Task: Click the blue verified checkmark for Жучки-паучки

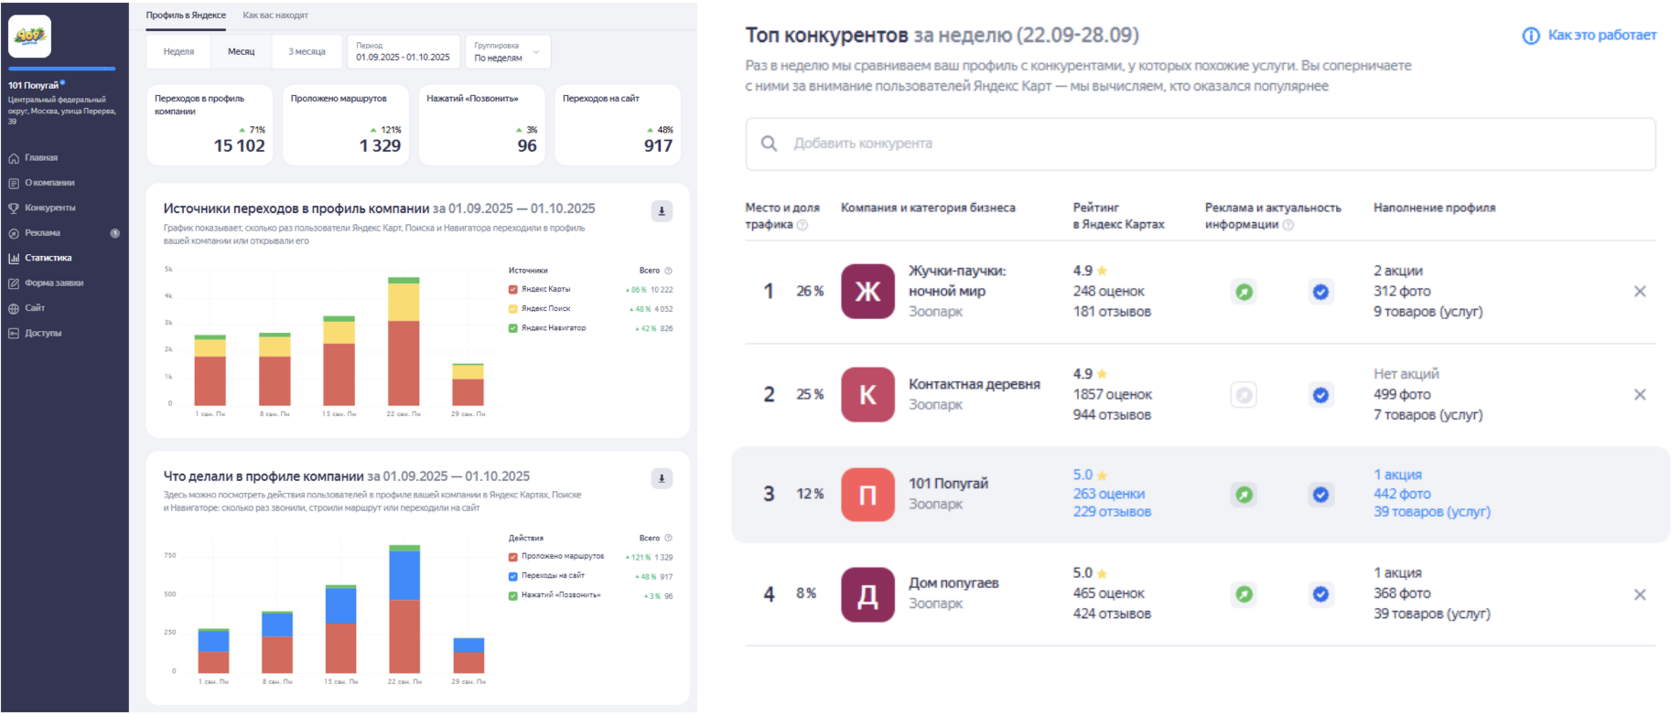Action: coord(1321,292)
